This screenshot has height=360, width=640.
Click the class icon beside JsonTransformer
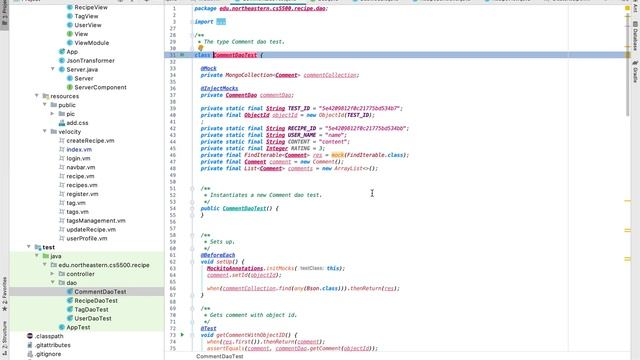tap(62, 61)
